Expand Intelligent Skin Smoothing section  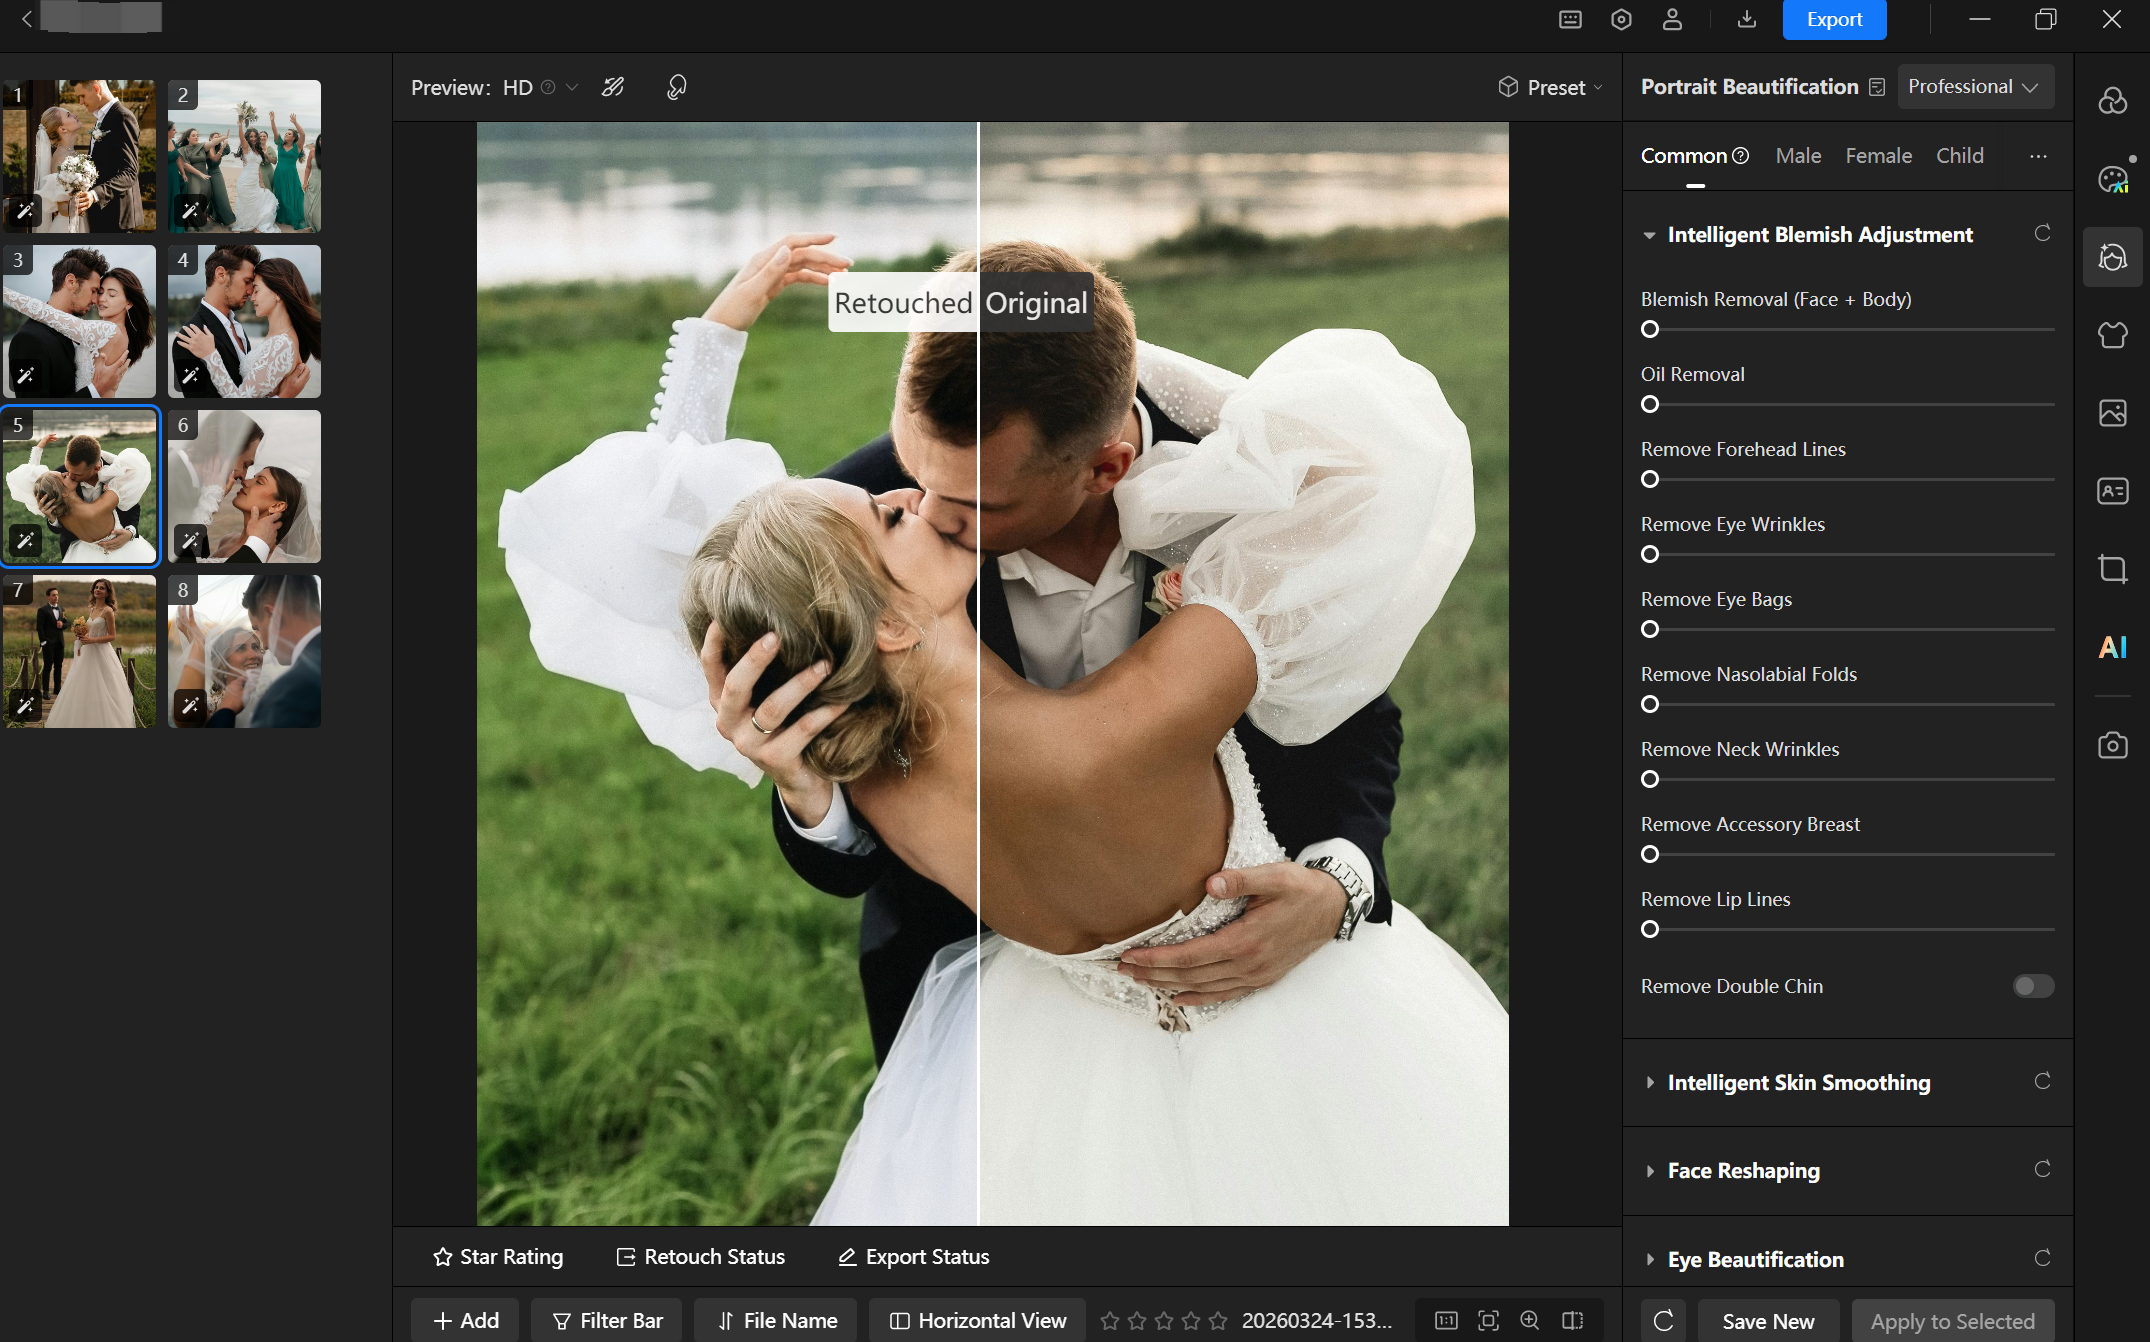1798,1082
